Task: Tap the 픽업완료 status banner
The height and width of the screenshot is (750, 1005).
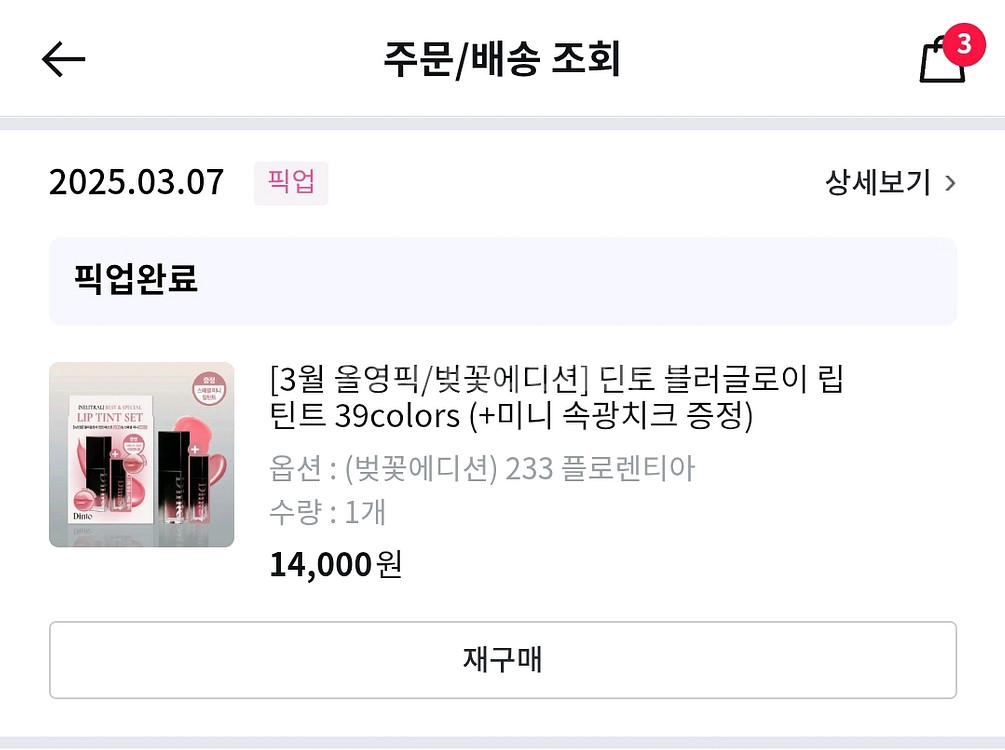Action: [x=502, y=280]
